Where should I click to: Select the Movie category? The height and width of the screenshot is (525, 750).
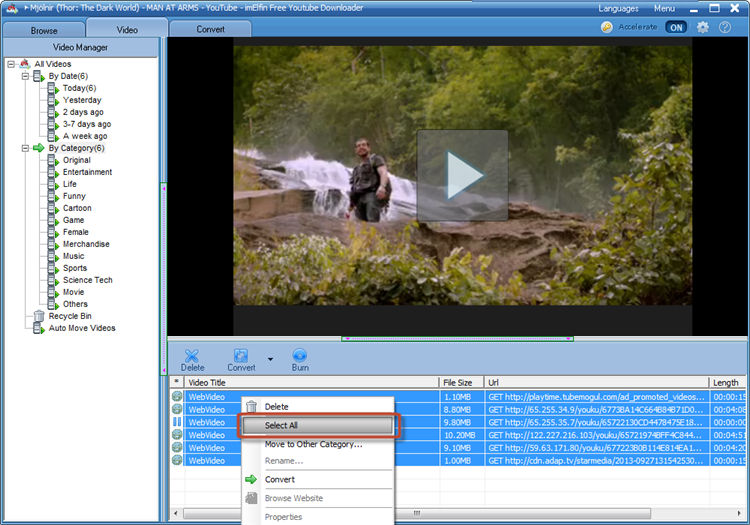74,292
